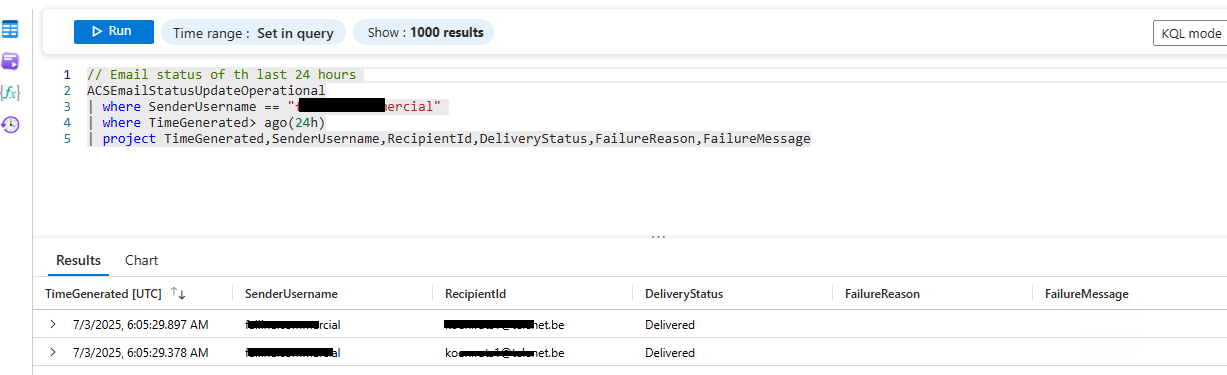
Task: Expand the 6:05:29.378 AM result row
Action: [x=53, y=352]
